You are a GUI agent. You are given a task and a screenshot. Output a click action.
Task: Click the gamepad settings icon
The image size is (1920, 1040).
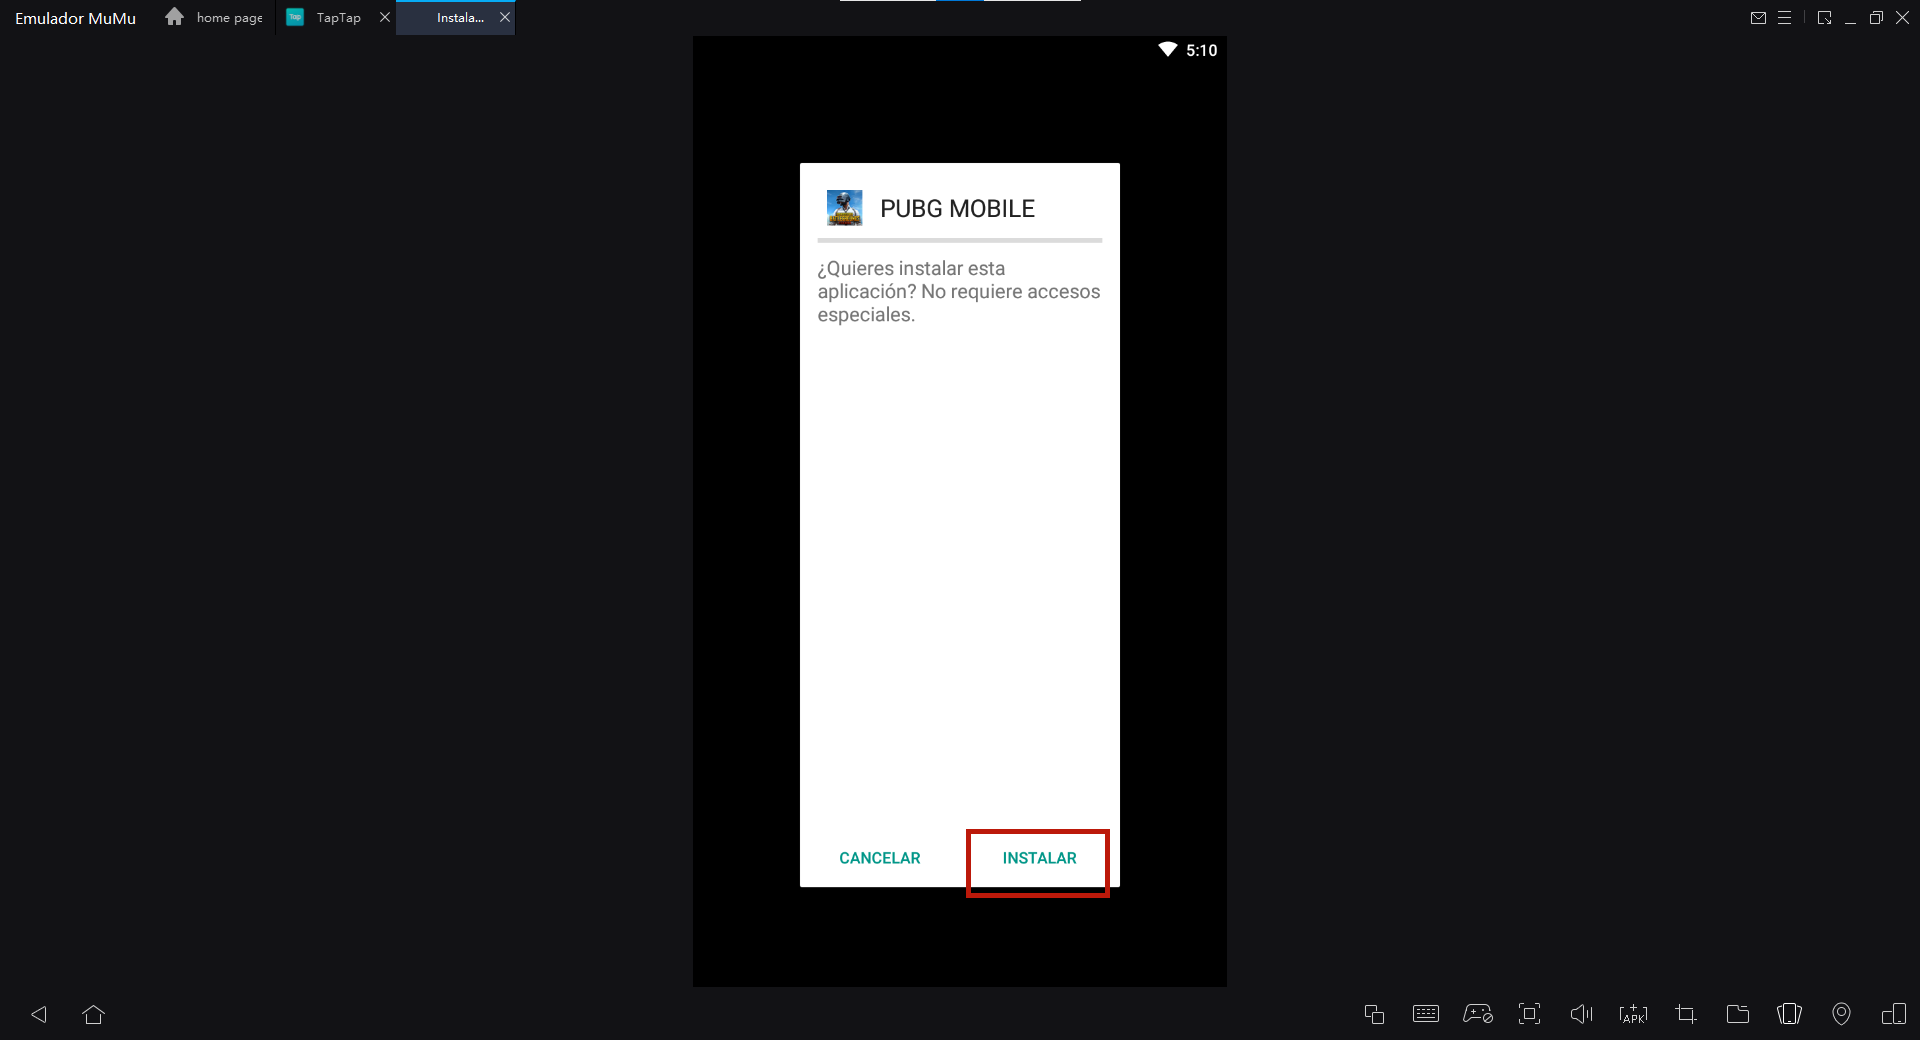click(1478, 1014)
